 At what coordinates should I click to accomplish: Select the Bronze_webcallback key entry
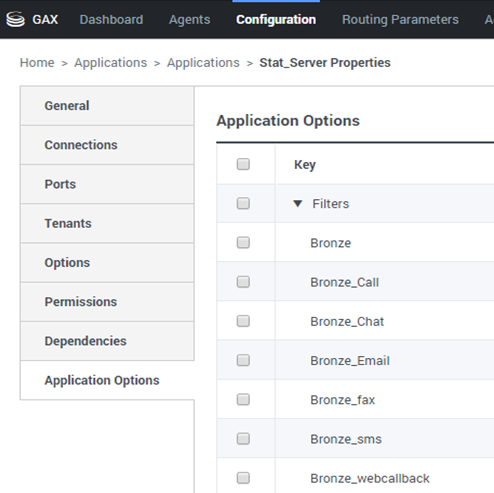click(x=370, y=478)
